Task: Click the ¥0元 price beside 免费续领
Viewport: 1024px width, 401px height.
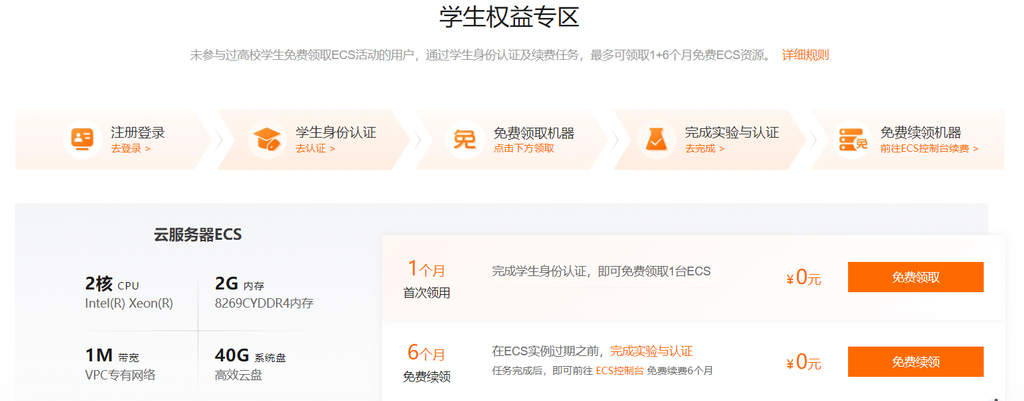Action: (803, 362)
